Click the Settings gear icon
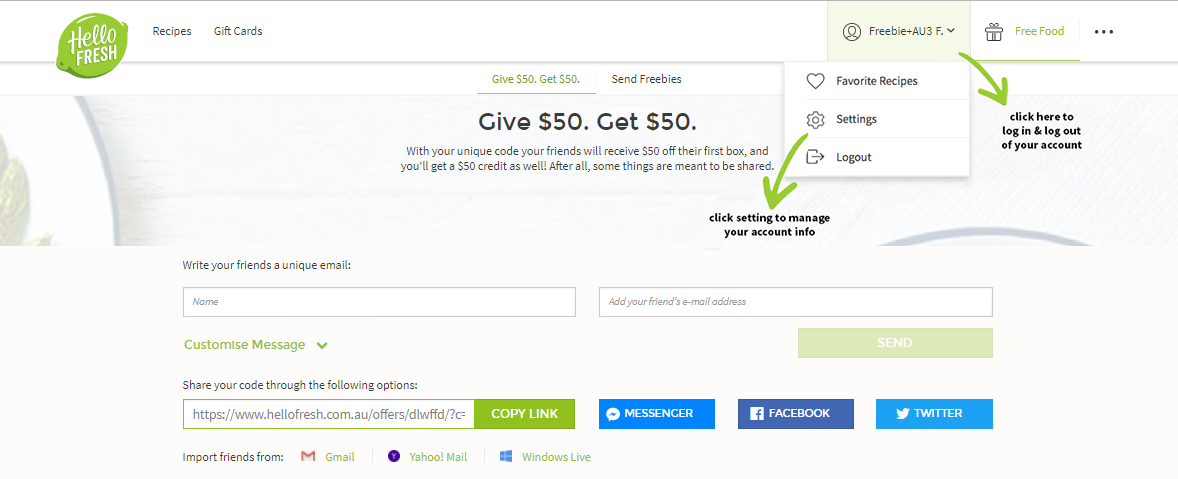This screenshot has height=479, width=1178. point(815,119)
